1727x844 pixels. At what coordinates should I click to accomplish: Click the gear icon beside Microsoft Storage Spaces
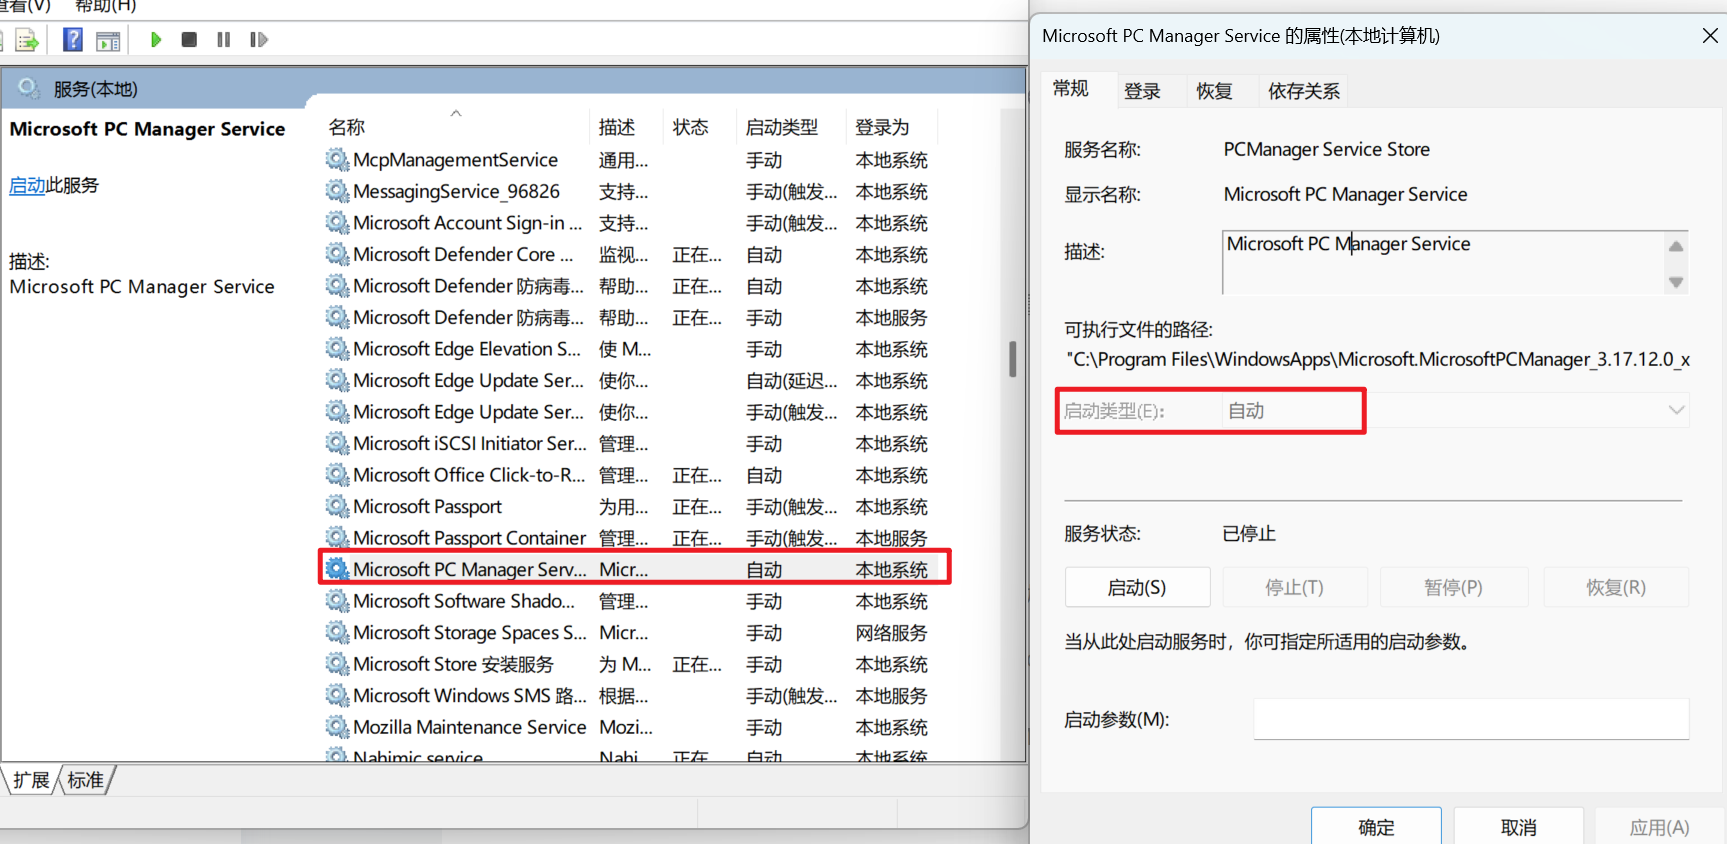pyautogui.click(x=337, y=633)
